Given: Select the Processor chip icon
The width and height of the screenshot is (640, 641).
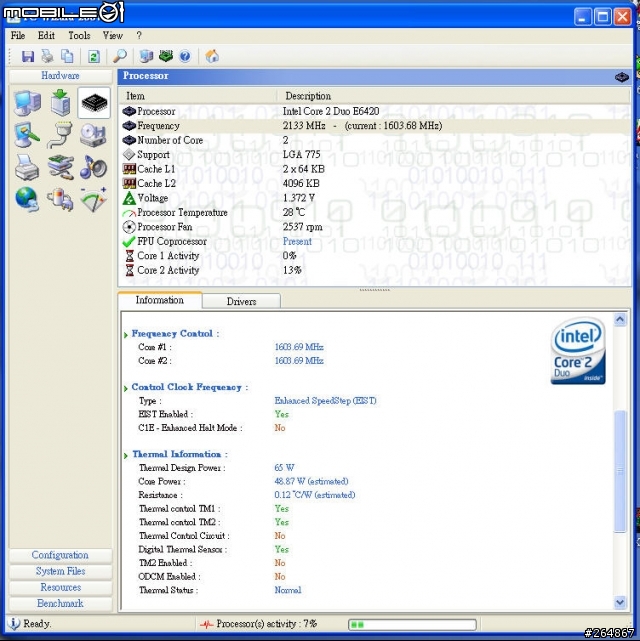Looking at the screenshot, I should pos(94,103).
